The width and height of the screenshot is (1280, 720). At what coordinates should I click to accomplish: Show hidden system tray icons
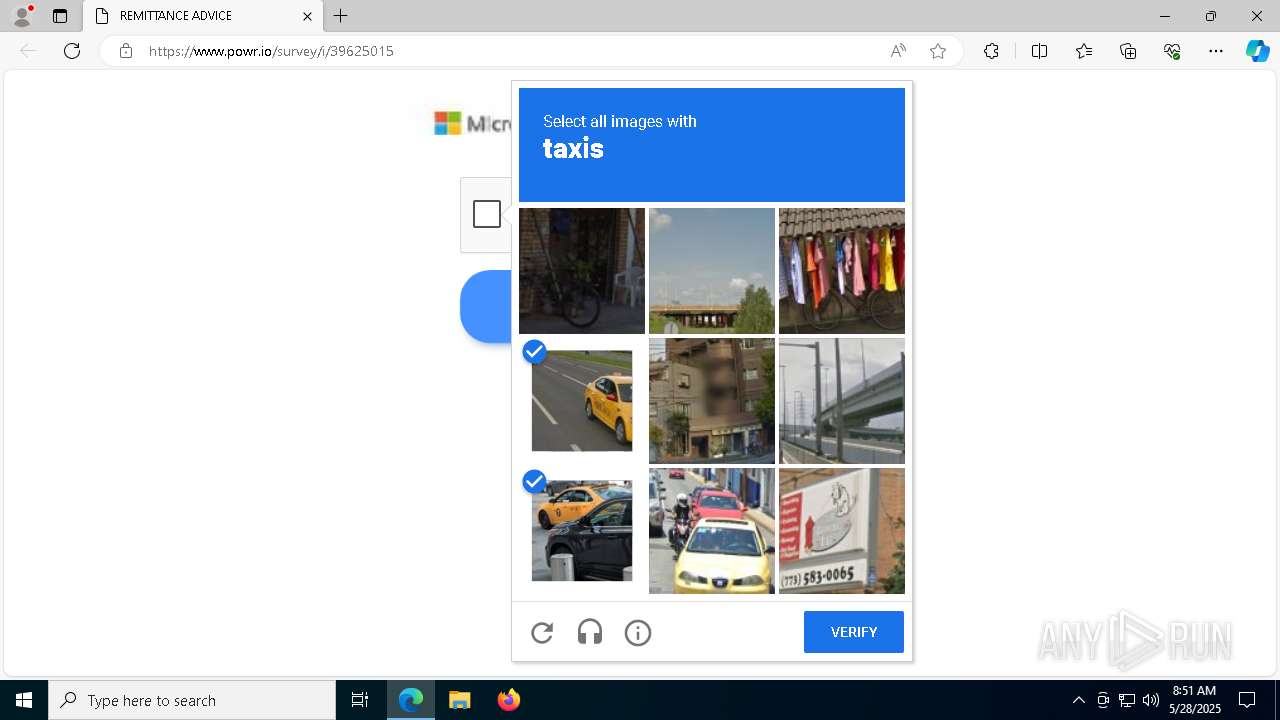tap(1078, 700)
